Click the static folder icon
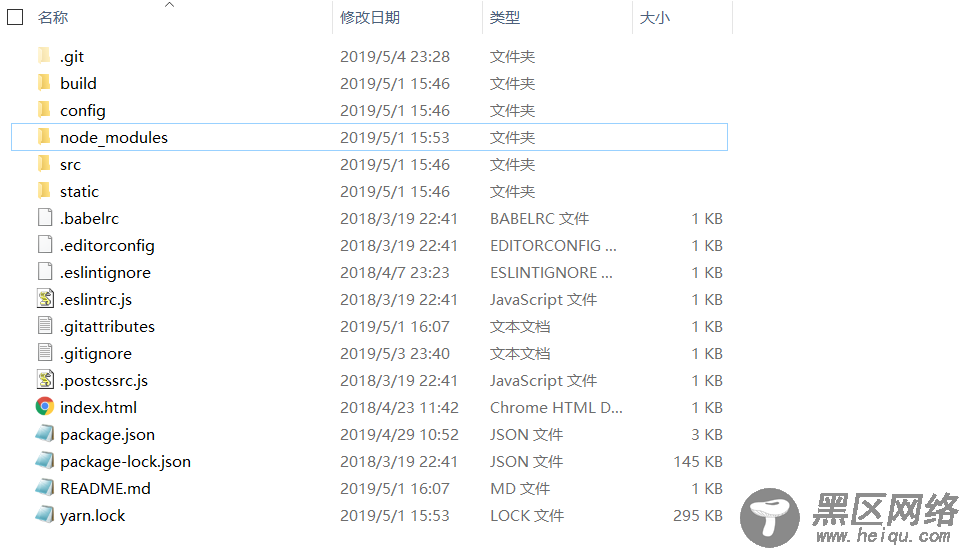This screenshot has width=972, height=553. click(x=44, y=190)
